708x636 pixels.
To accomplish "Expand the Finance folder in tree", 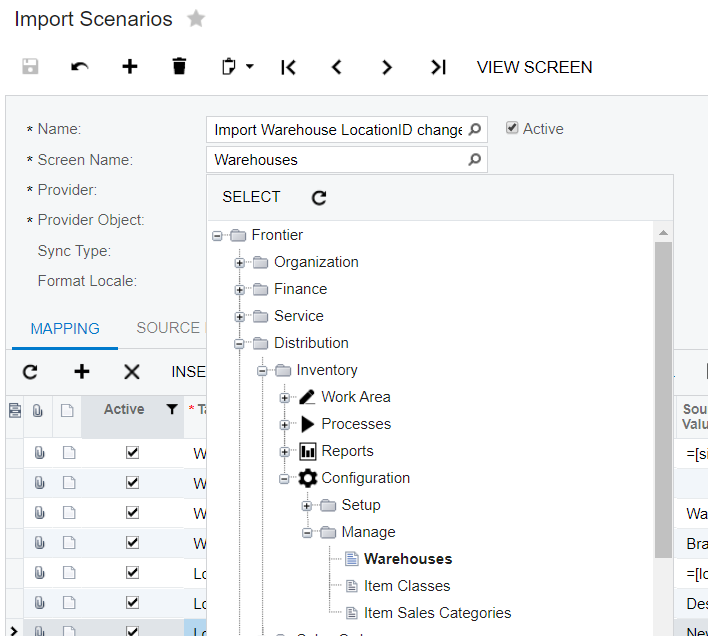I will coord(240,290).
